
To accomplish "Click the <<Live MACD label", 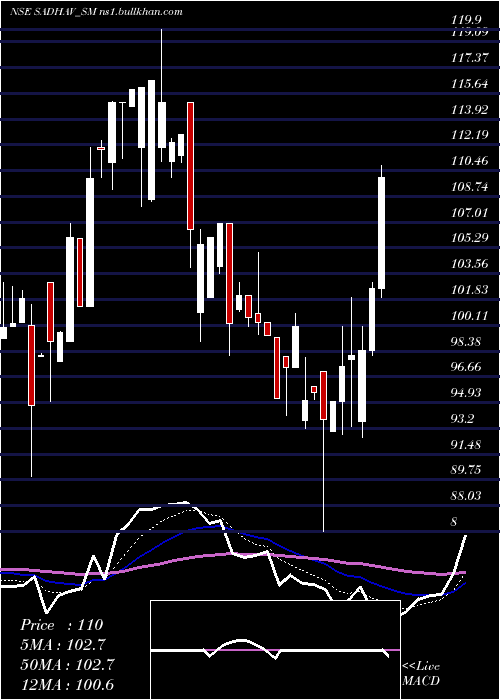I will 421,674.
